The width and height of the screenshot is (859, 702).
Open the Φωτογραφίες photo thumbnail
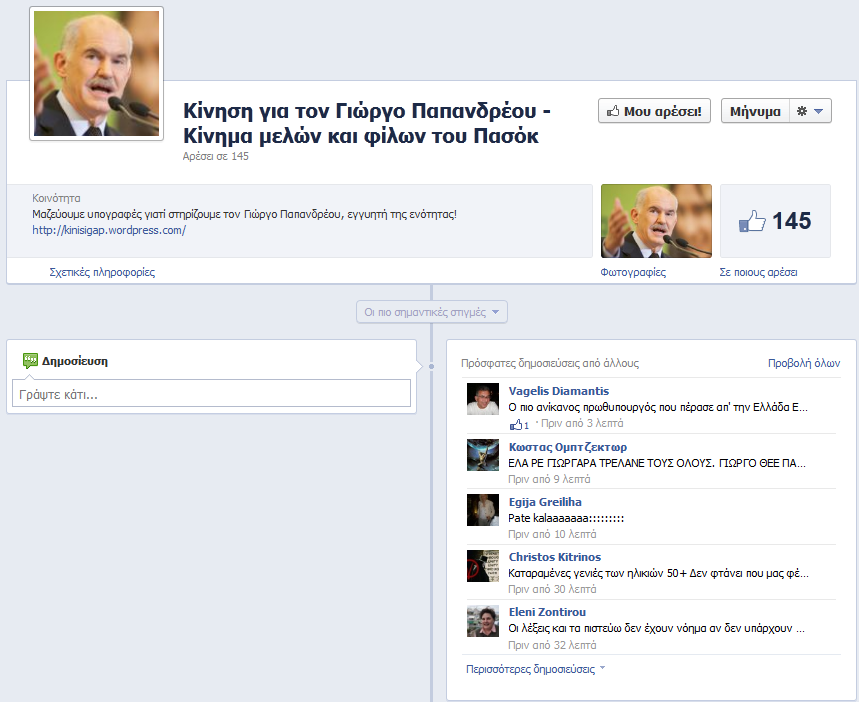(x=656, y=222)
